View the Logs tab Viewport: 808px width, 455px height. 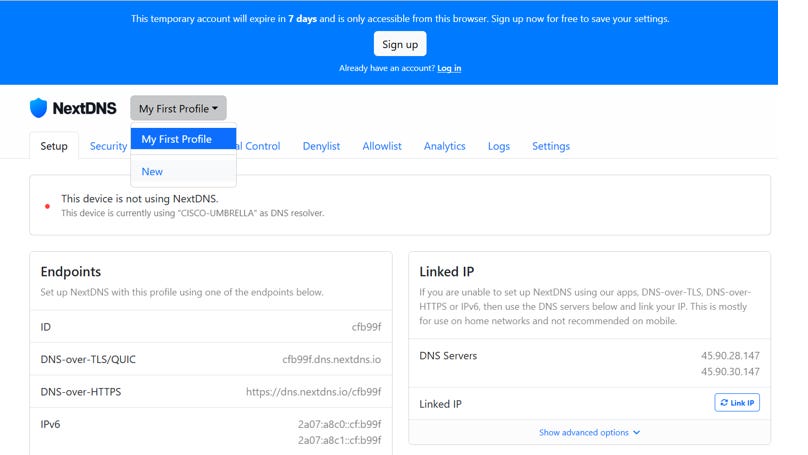pyautogui.click(x=498, y=146)
